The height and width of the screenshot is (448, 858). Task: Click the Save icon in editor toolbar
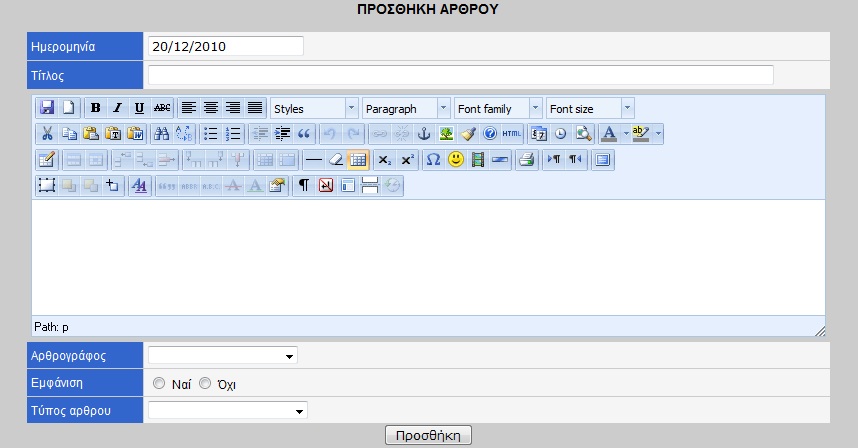[47, 108]
